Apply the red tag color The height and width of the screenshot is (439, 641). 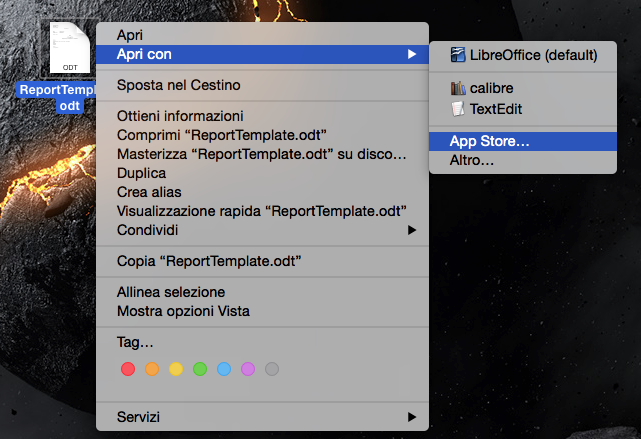(x=128, y=369)
